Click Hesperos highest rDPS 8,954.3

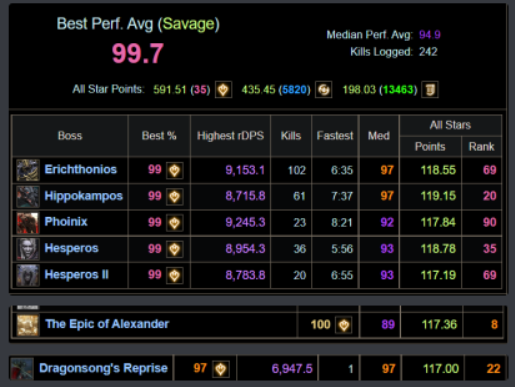(245, 249)
